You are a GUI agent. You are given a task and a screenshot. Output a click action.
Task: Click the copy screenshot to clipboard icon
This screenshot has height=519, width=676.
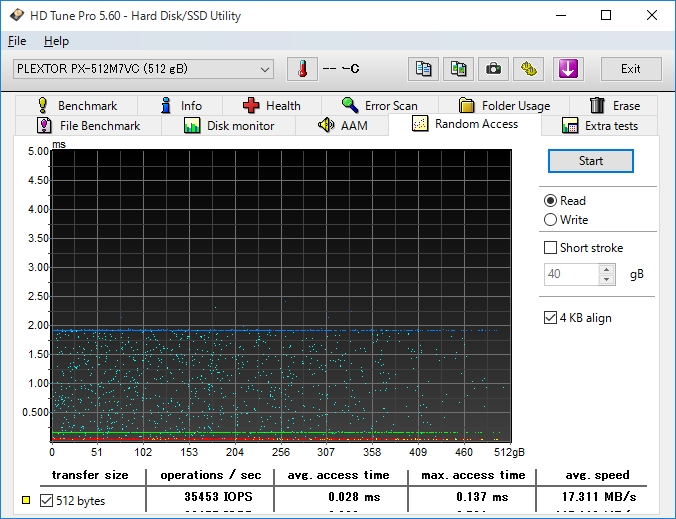[x=458, y=69]
